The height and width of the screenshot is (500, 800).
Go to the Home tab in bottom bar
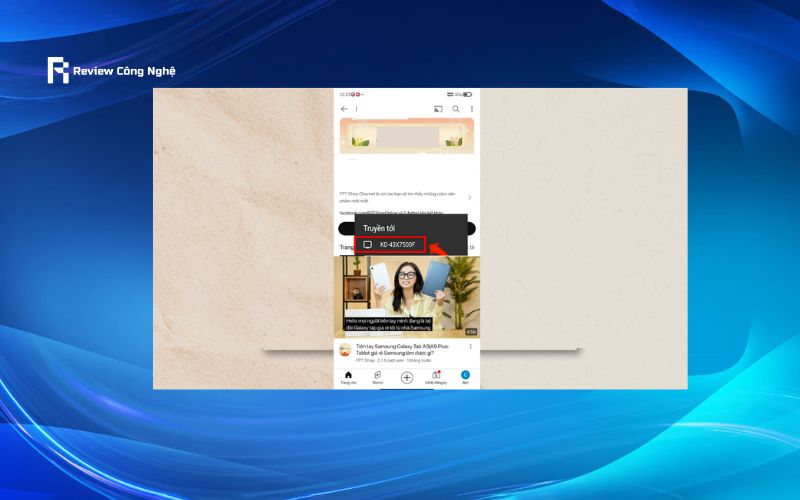click(x=348, y=378)
